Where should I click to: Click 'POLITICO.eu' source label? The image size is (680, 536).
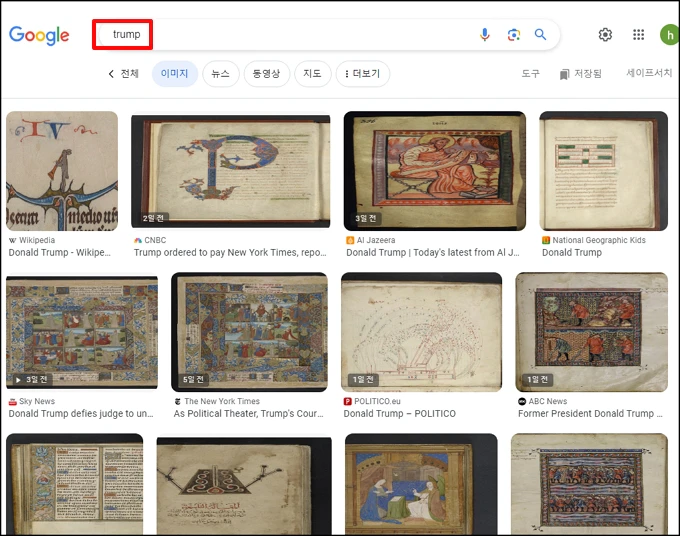pyautogui.click(x=377, y=402)
